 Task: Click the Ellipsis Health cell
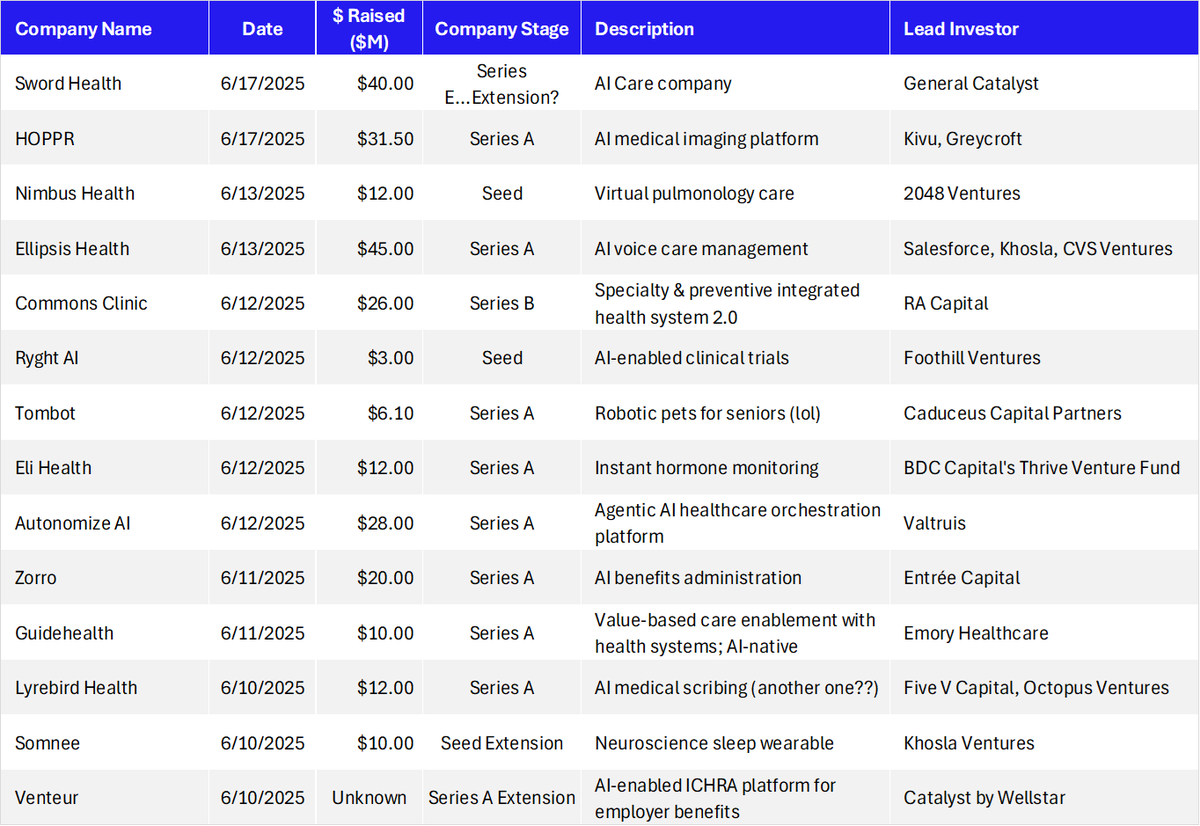104,248
